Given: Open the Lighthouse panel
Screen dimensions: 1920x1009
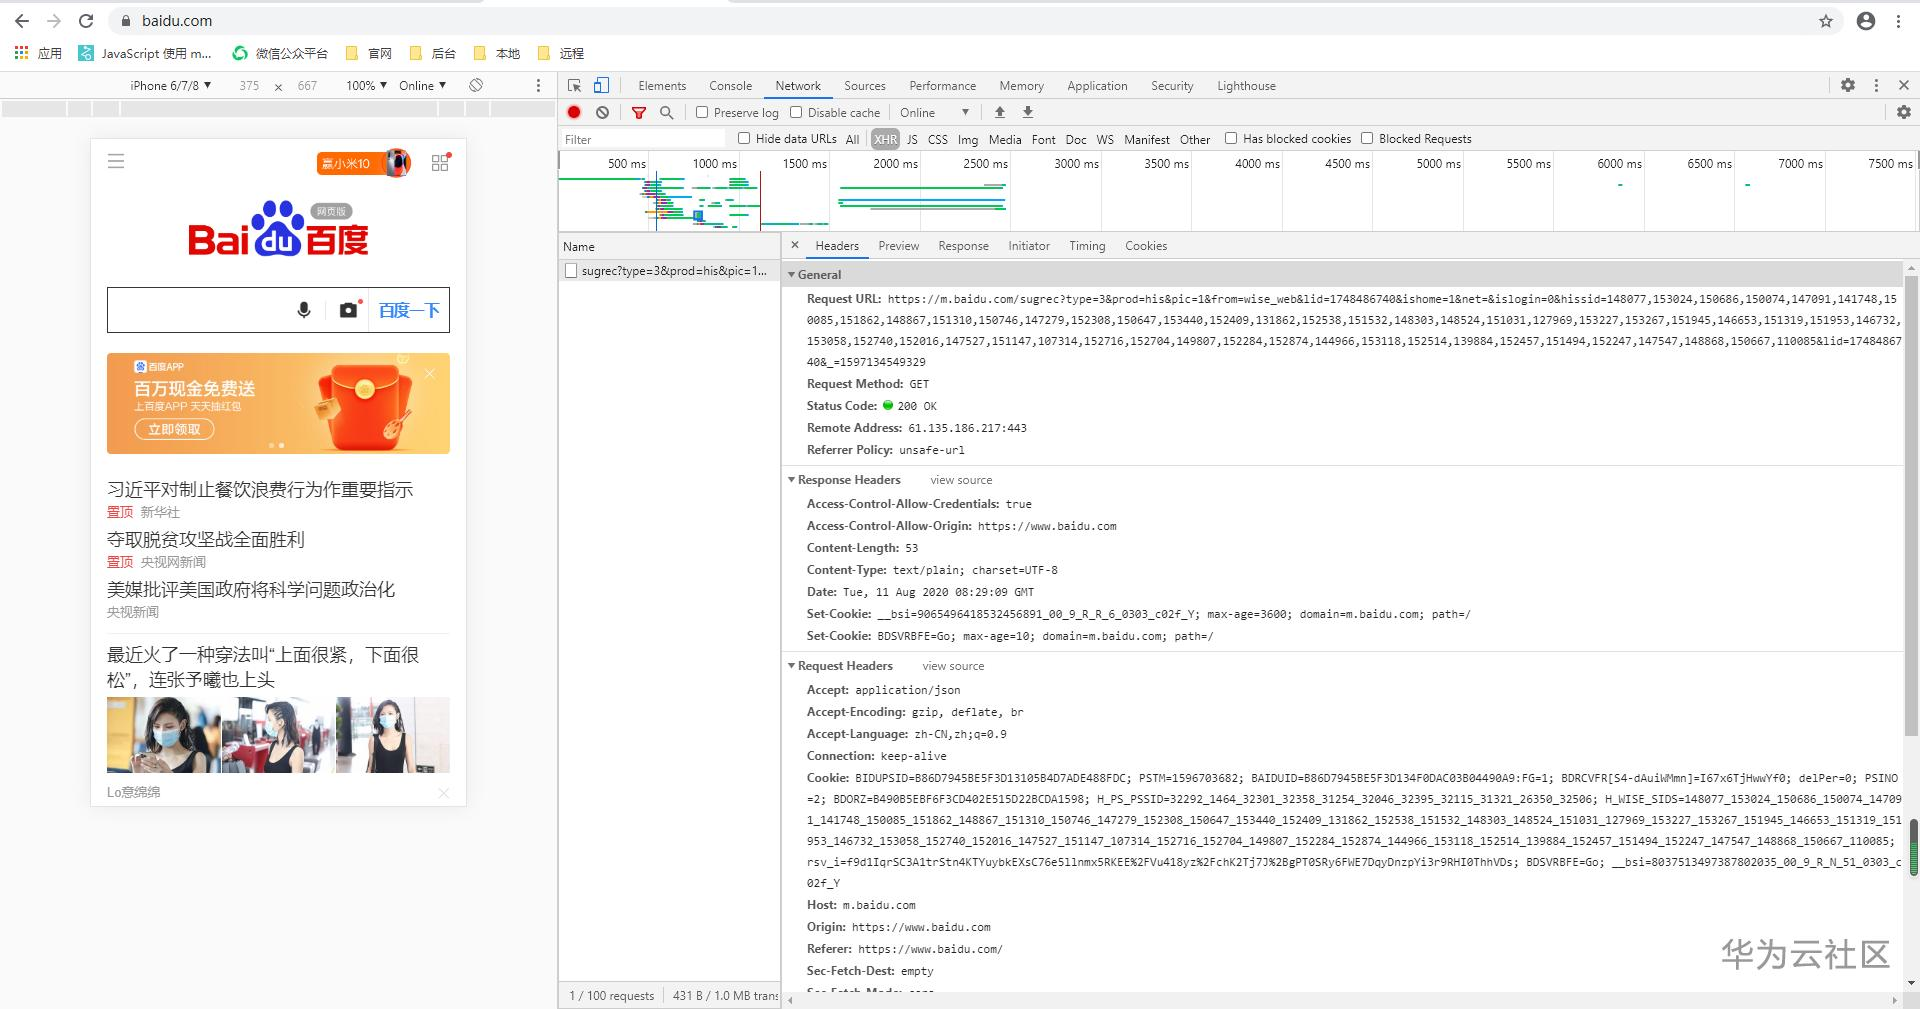Looking at the screenshot, I should (x=1246, y=86).
